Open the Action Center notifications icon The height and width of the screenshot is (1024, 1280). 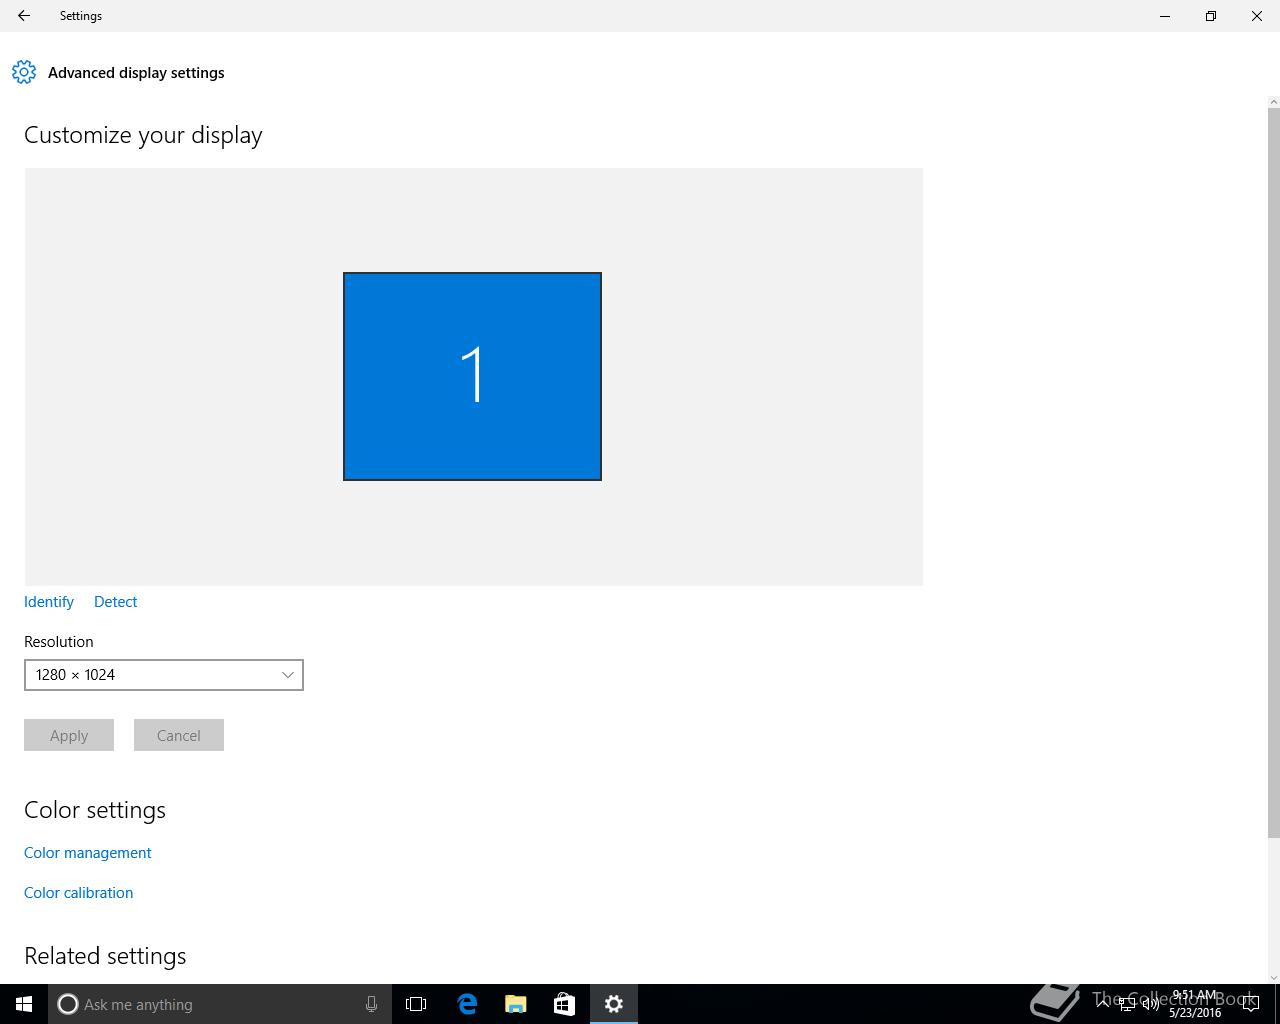click(1251, 1004)
